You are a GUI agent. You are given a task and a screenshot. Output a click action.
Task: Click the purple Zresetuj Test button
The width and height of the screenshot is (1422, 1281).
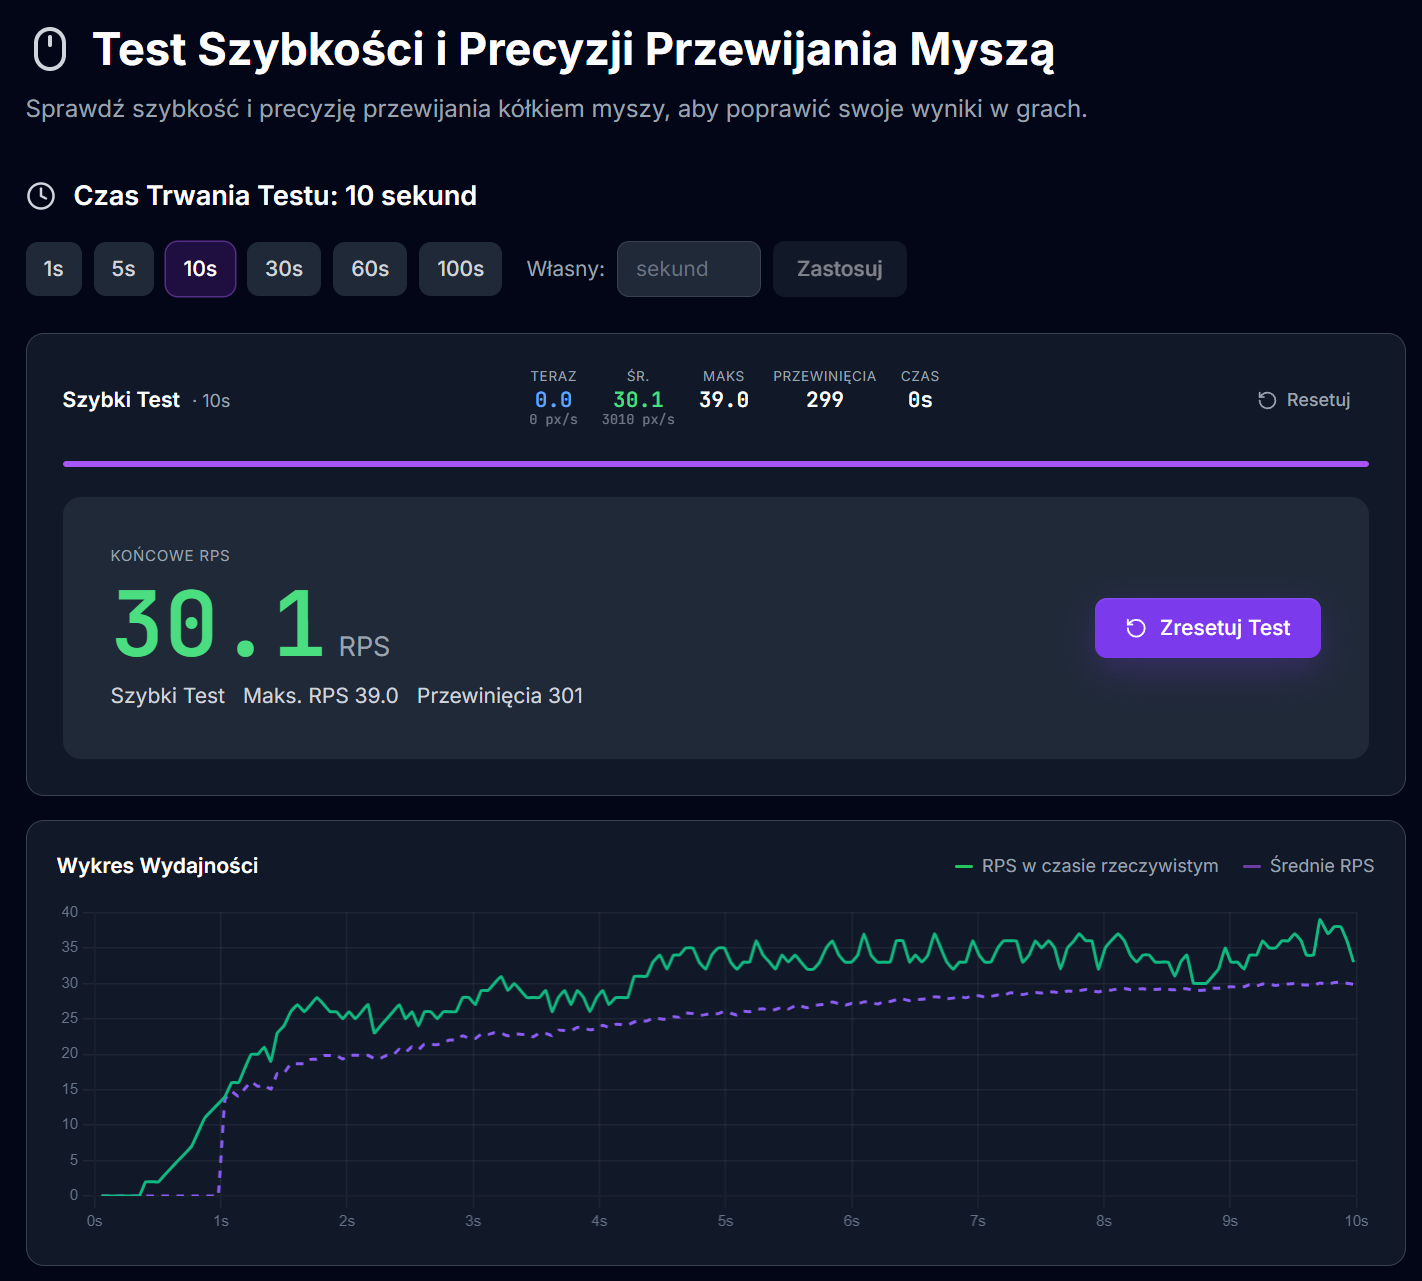[x=1208, y=628]
